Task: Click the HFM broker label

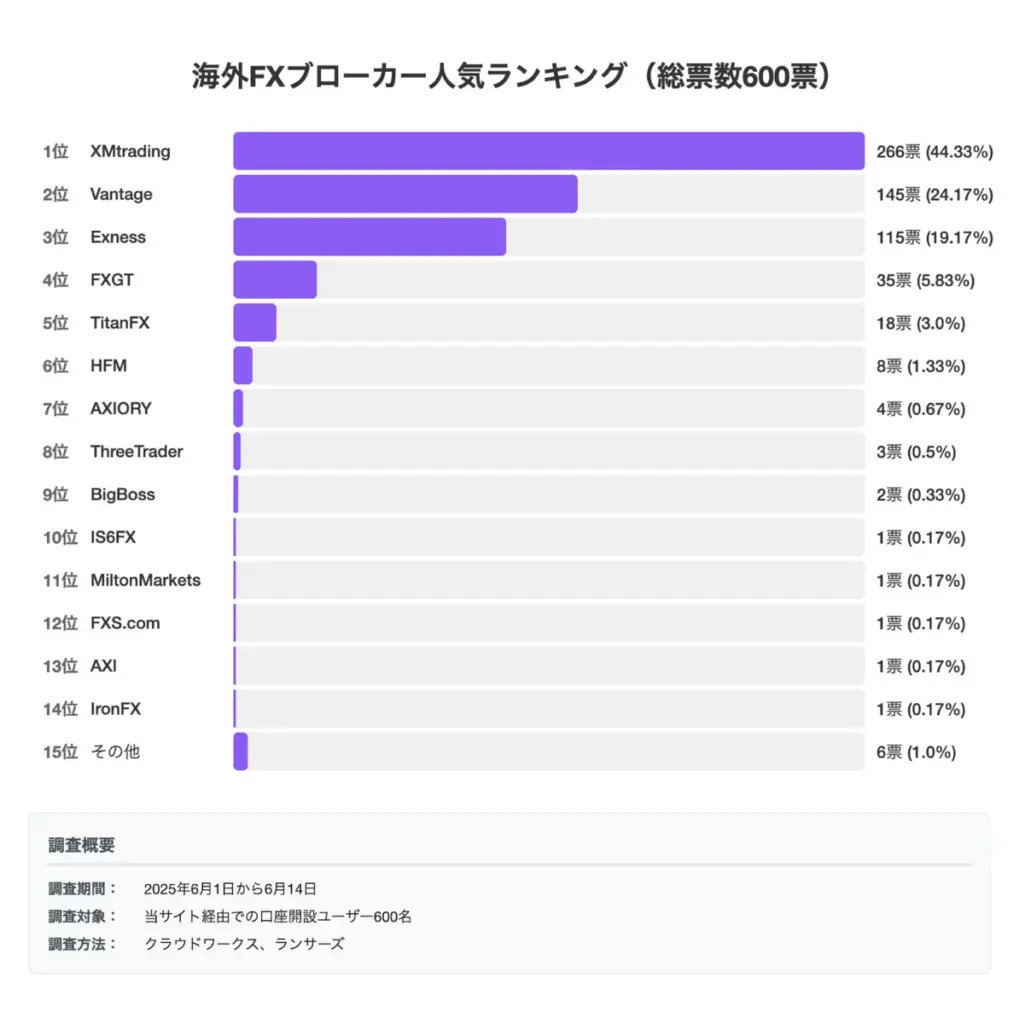Action: point(108,366)
